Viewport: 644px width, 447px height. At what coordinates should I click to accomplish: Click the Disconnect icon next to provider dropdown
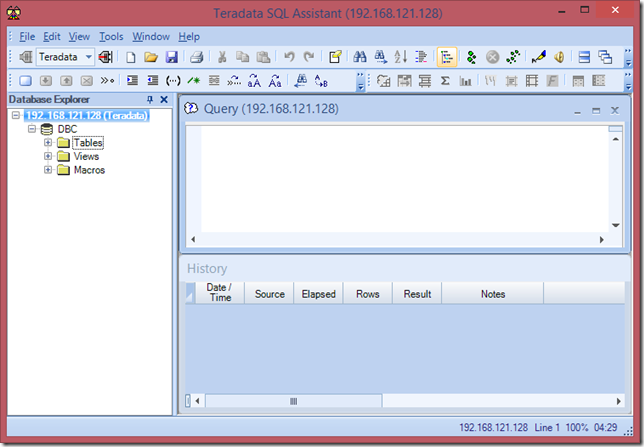[x=106, y=57]
